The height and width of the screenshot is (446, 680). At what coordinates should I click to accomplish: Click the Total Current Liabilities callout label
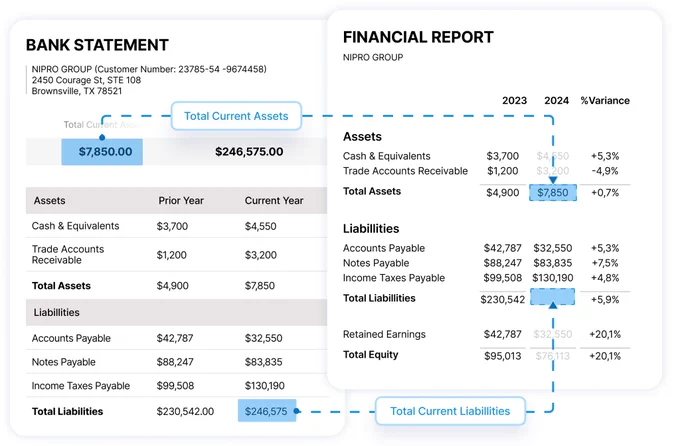tap(450, 411)
